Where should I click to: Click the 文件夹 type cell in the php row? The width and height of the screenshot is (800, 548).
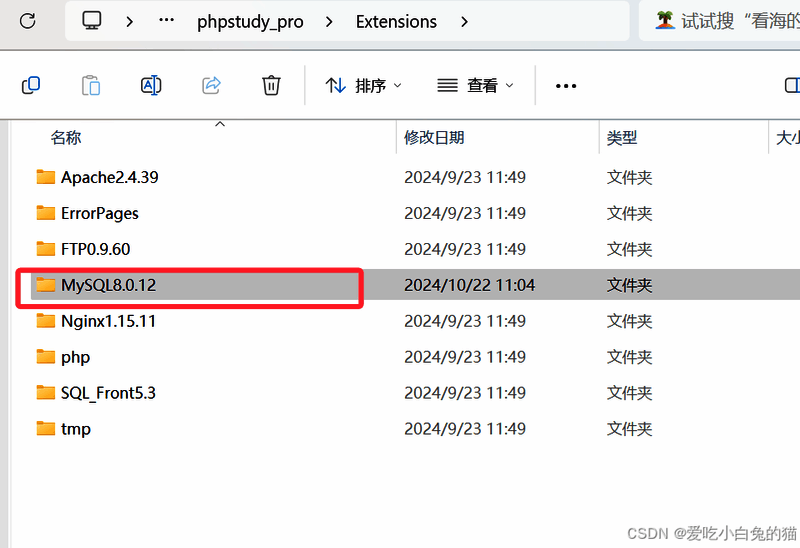[630, 357]
